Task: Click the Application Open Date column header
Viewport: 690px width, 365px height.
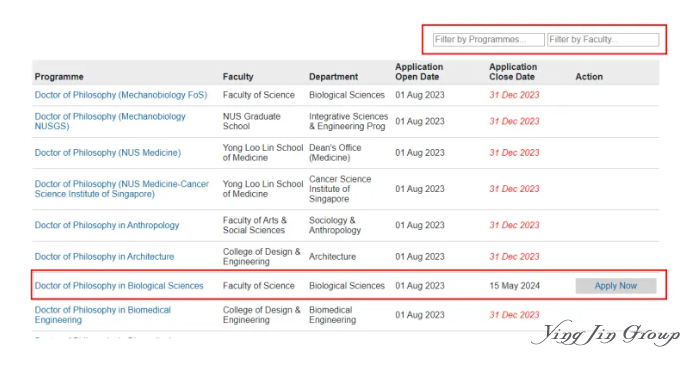Action: coord(419,72)
